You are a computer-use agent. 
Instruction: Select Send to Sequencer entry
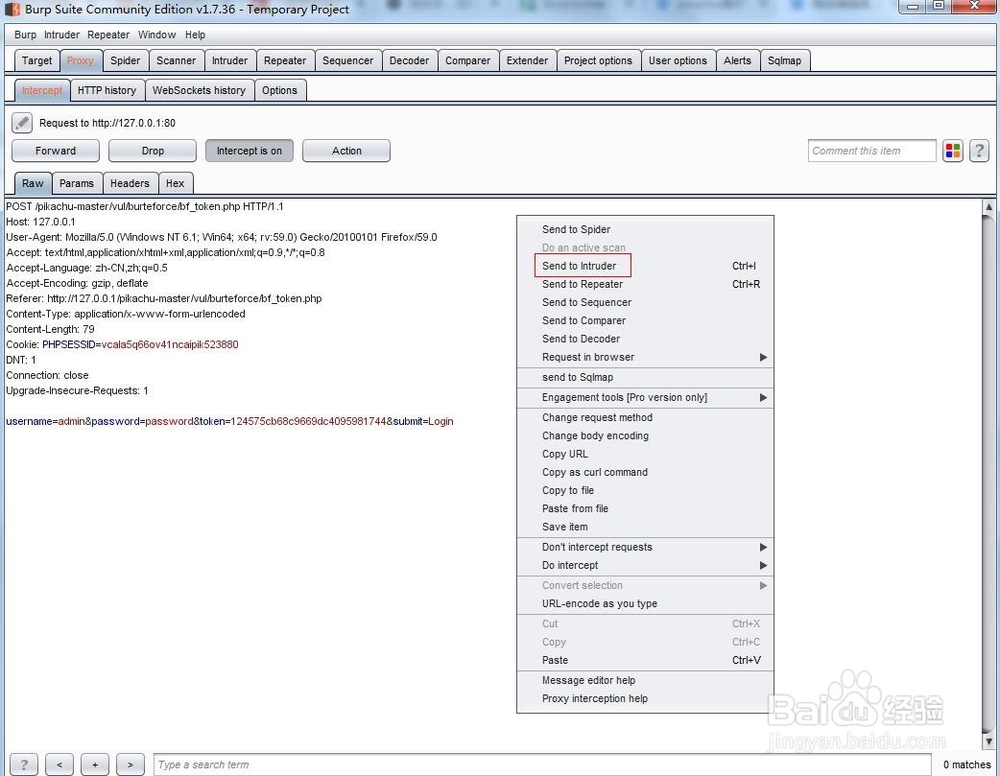pyautogui.click(x=645, y=302)
